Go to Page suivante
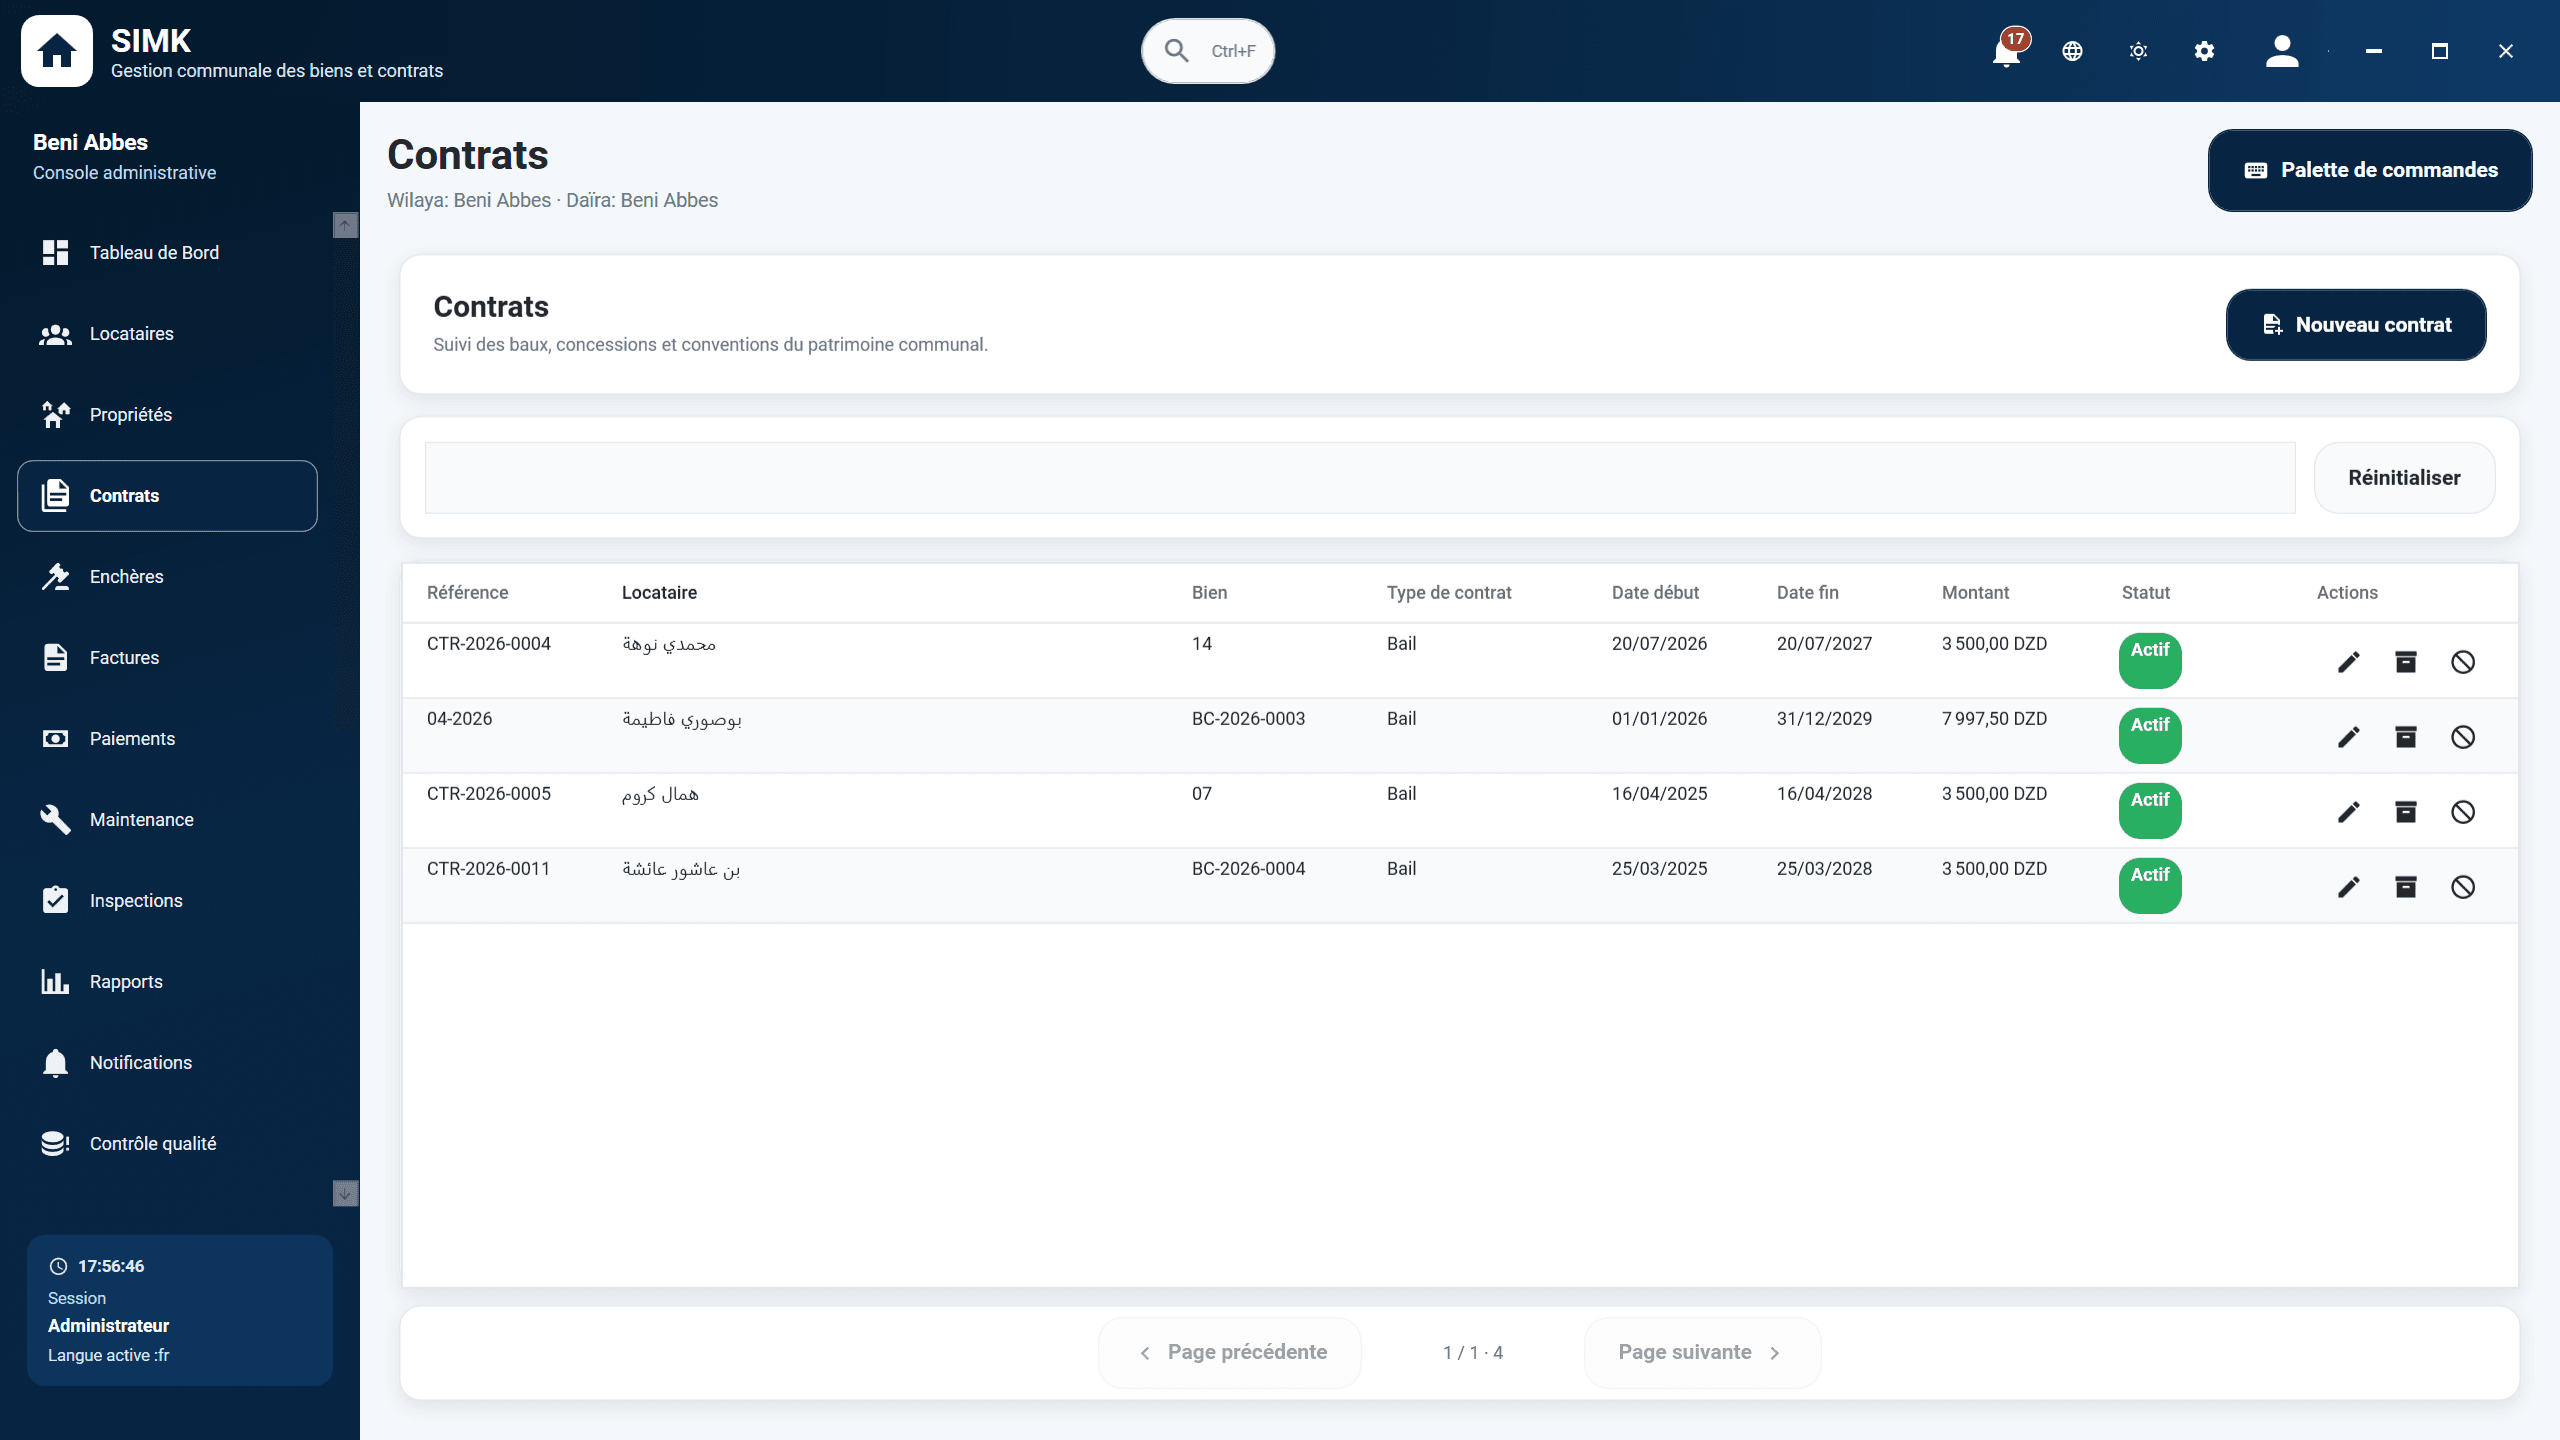 1702,1353
